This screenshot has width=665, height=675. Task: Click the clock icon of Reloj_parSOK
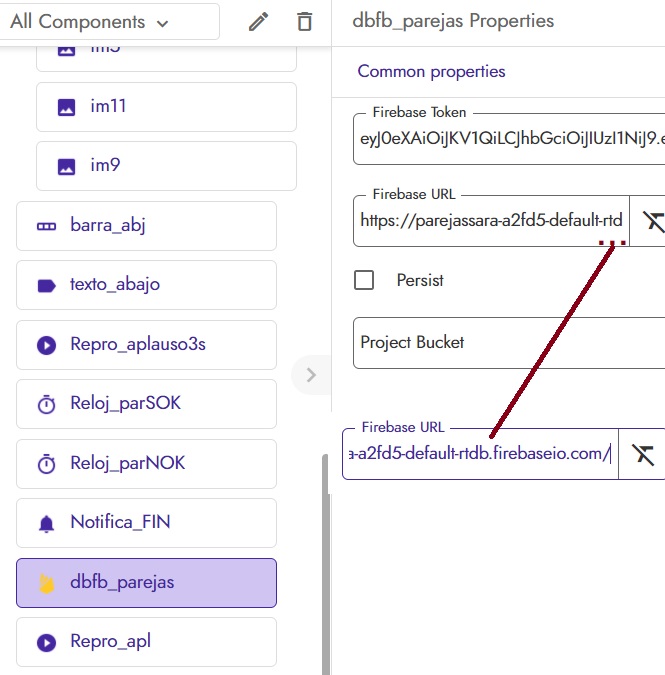(46, 404)
